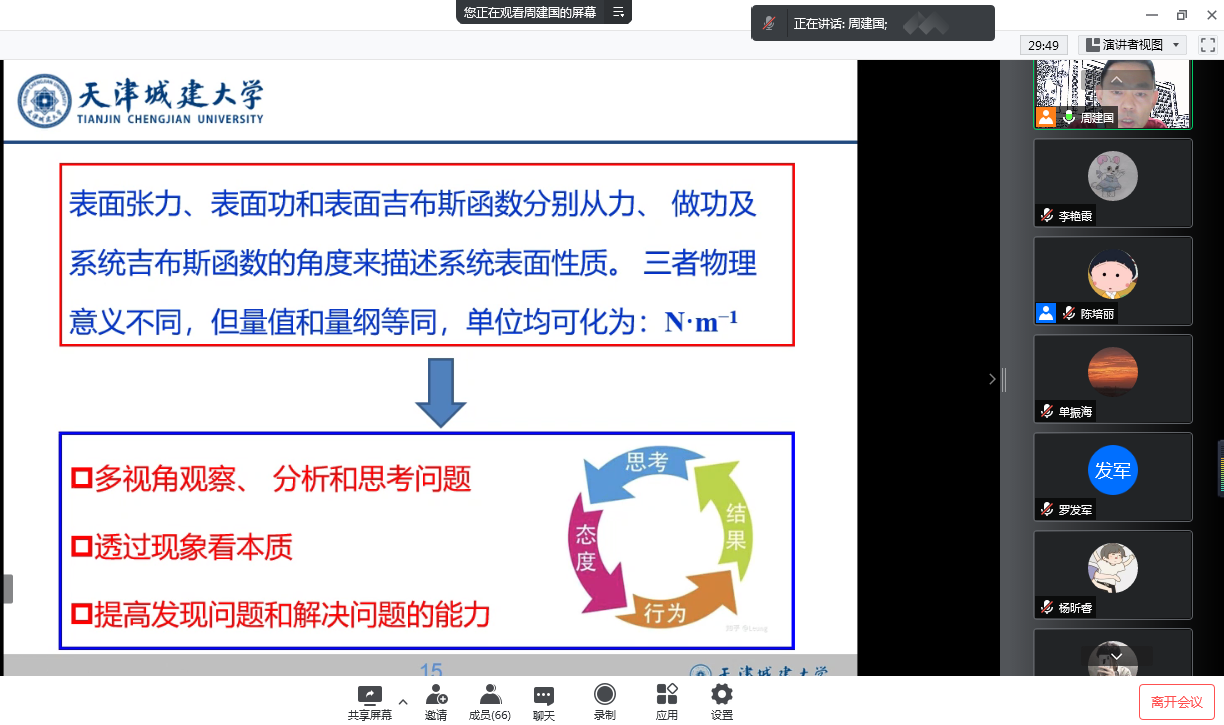Open the 设置 settings gear
Screen dimensions: 1224x725
[x=722, y=695]
